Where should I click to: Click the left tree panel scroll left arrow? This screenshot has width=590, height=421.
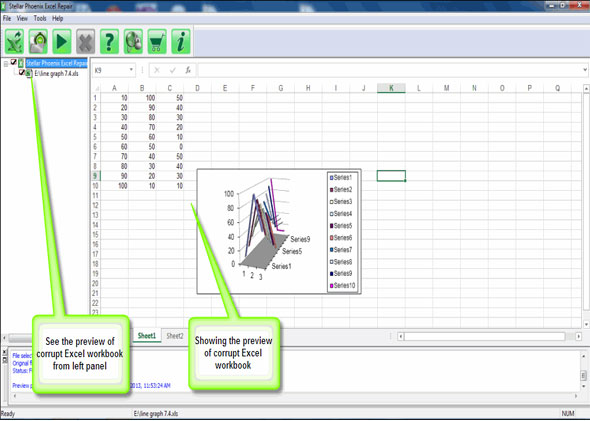pyautogui.click(x=4, y=337)
